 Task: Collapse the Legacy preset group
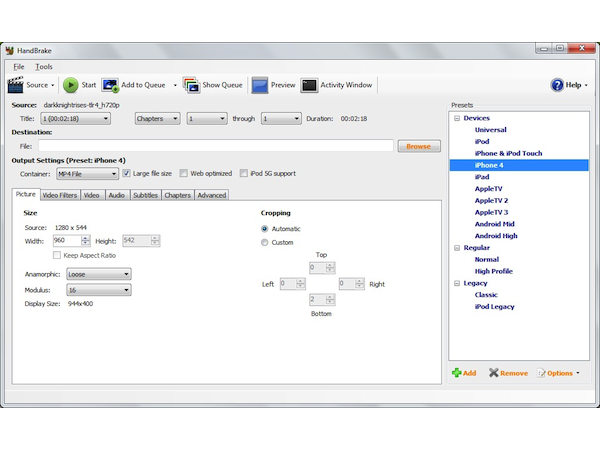click(x=457, y=283)
